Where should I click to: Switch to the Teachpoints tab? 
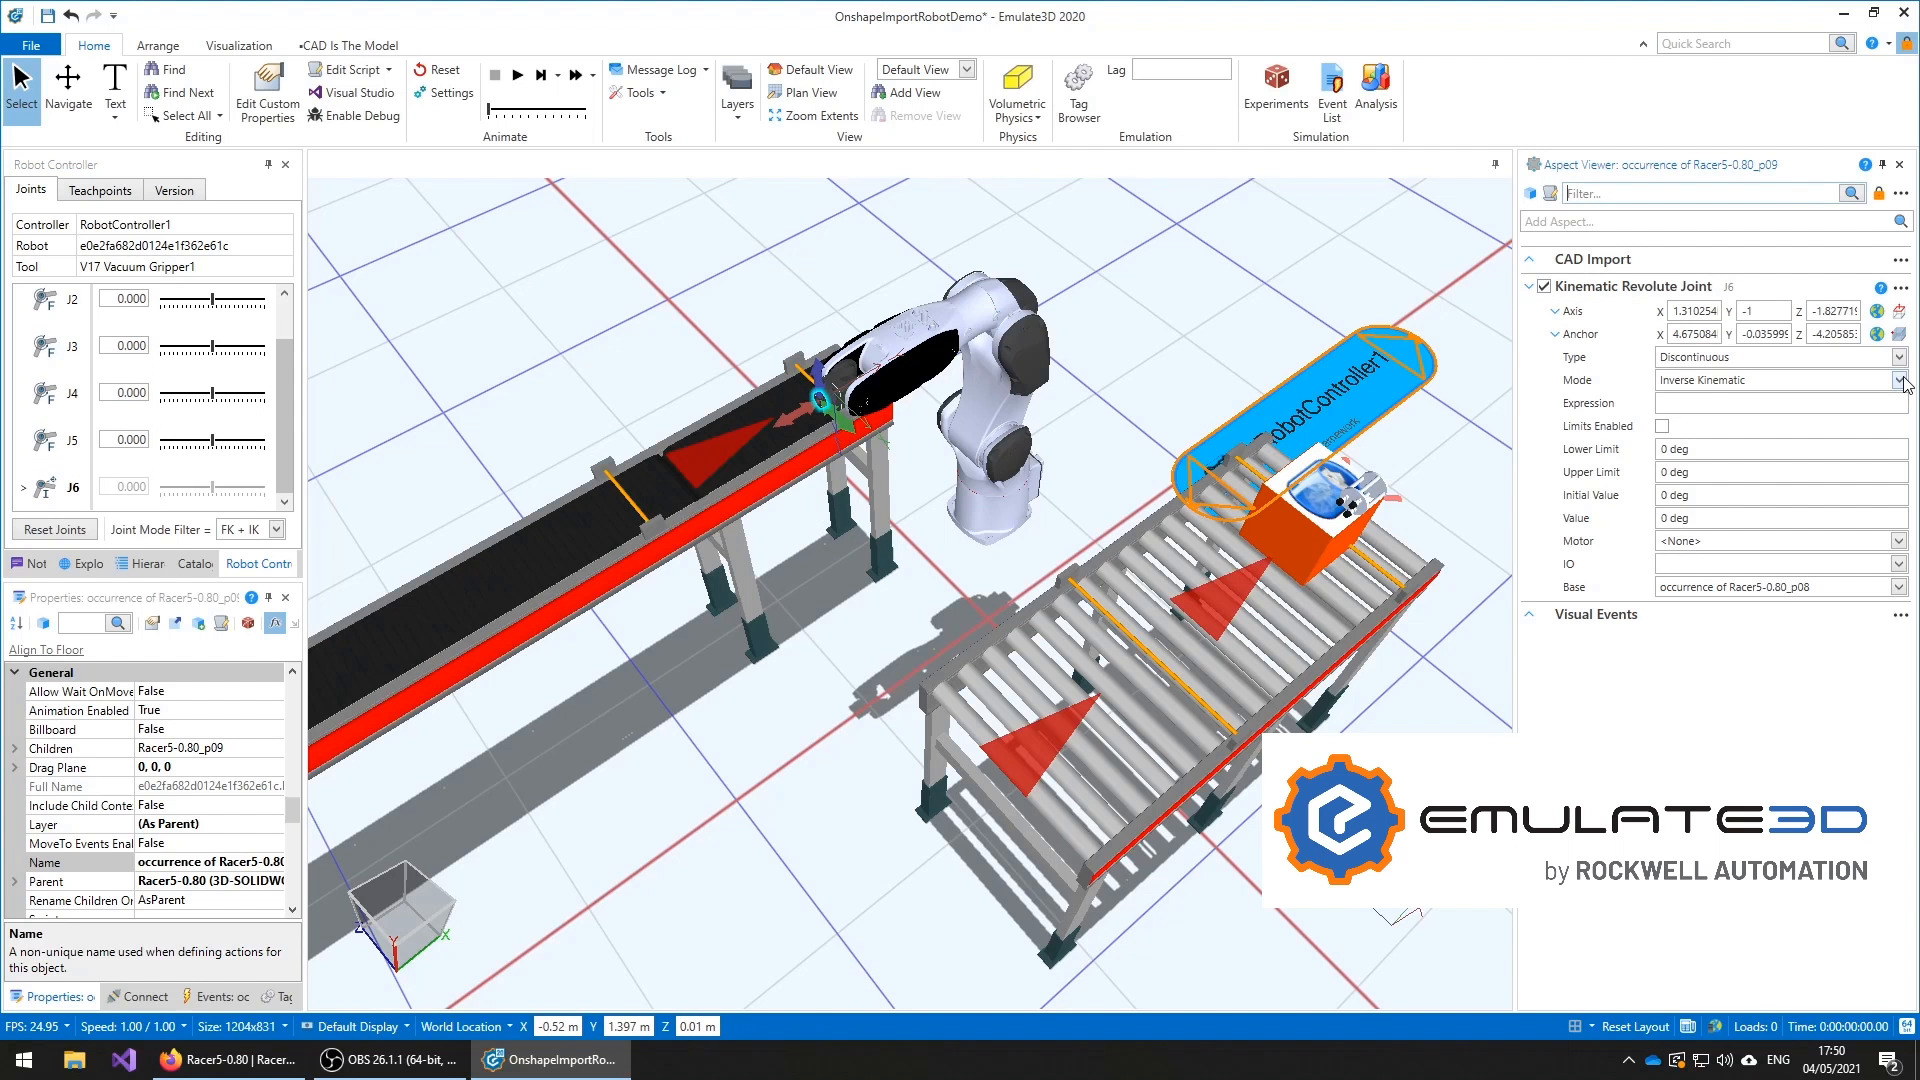[100, 191]
